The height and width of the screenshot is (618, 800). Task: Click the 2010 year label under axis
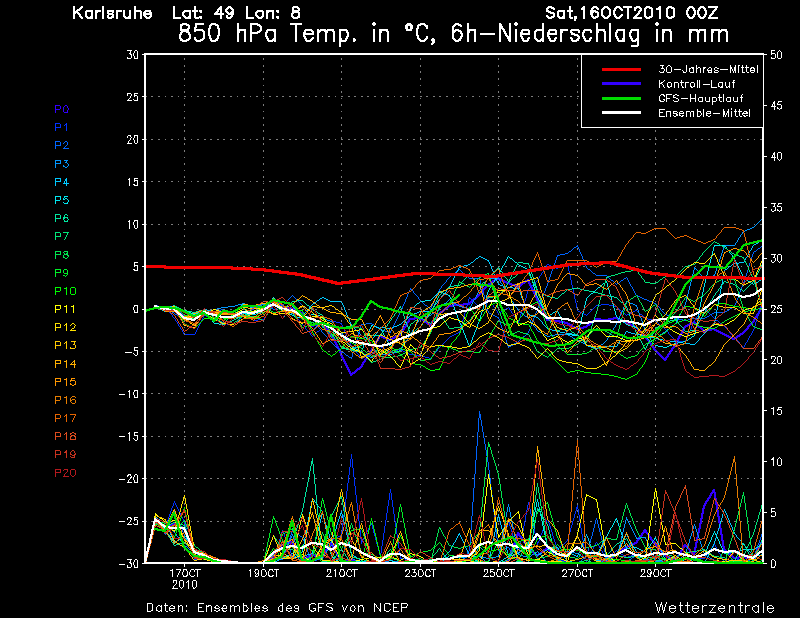[185, 585]
